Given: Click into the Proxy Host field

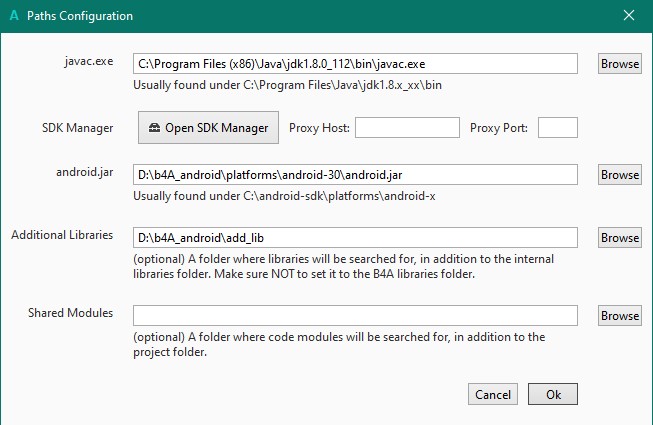Looking at the screenshot, I should tap(407, 128).
